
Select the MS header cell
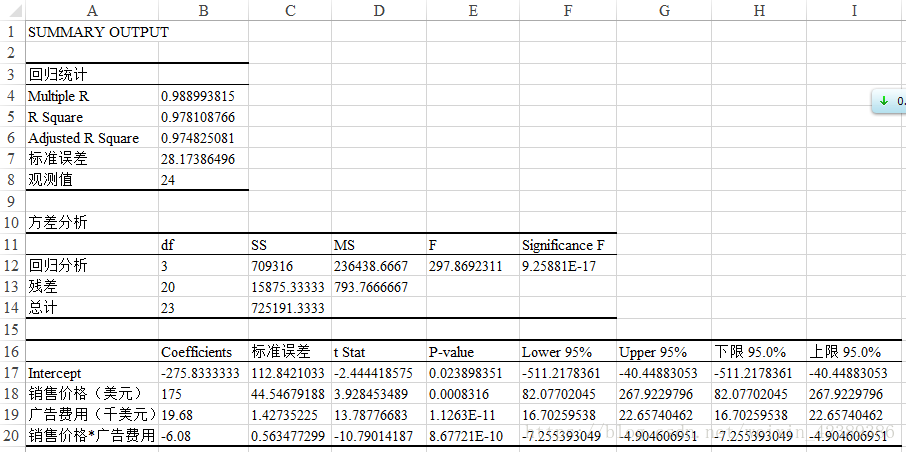coord(379,244)
